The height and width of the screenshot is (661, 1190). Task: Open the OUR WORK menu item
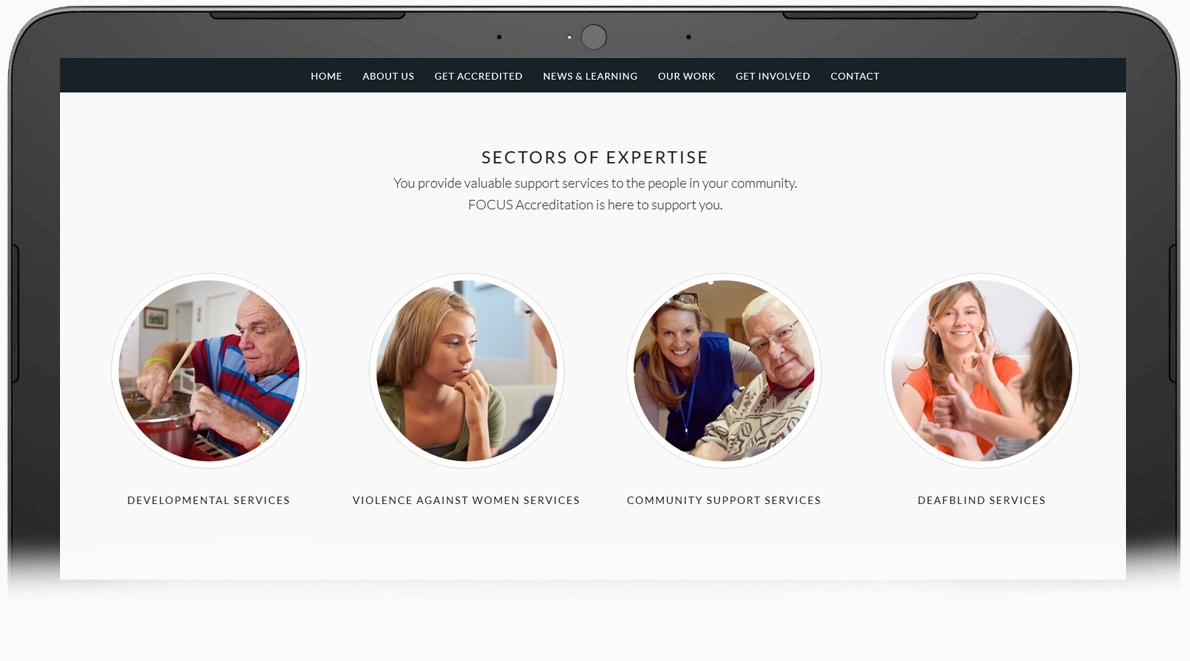click(x=686, y=77)
